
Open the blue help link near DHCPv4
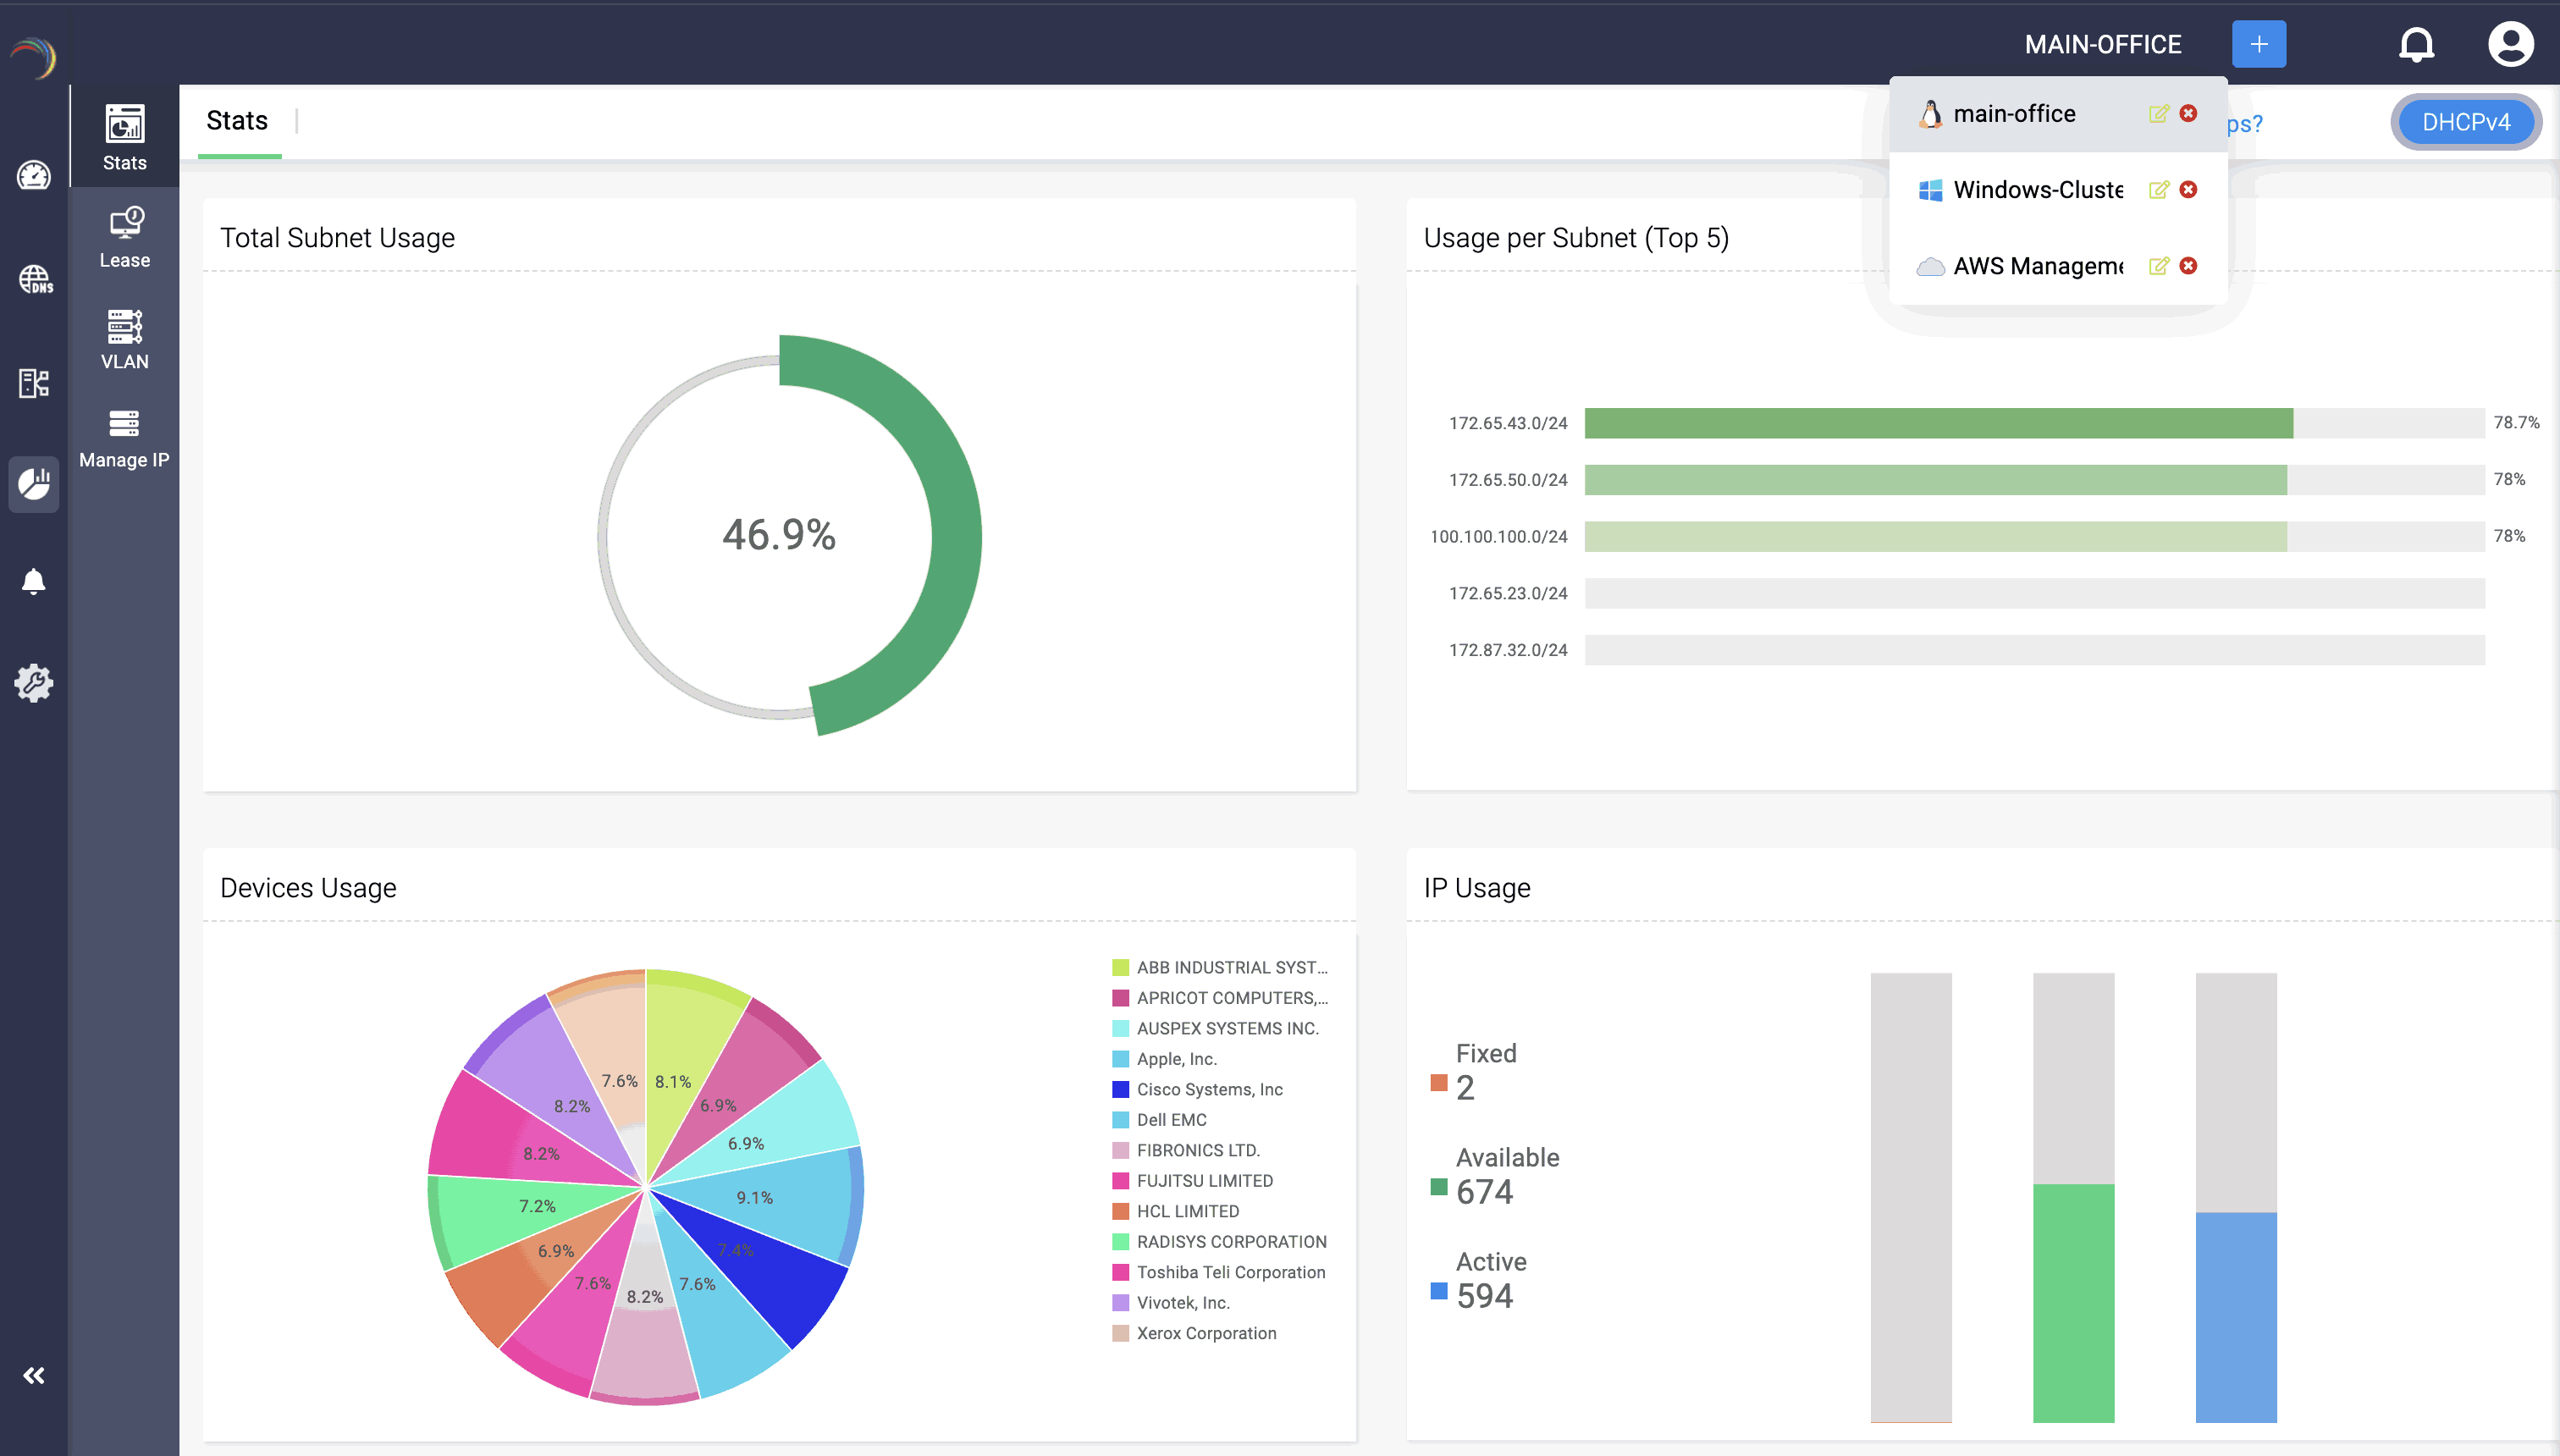(x=2245, y=123)
